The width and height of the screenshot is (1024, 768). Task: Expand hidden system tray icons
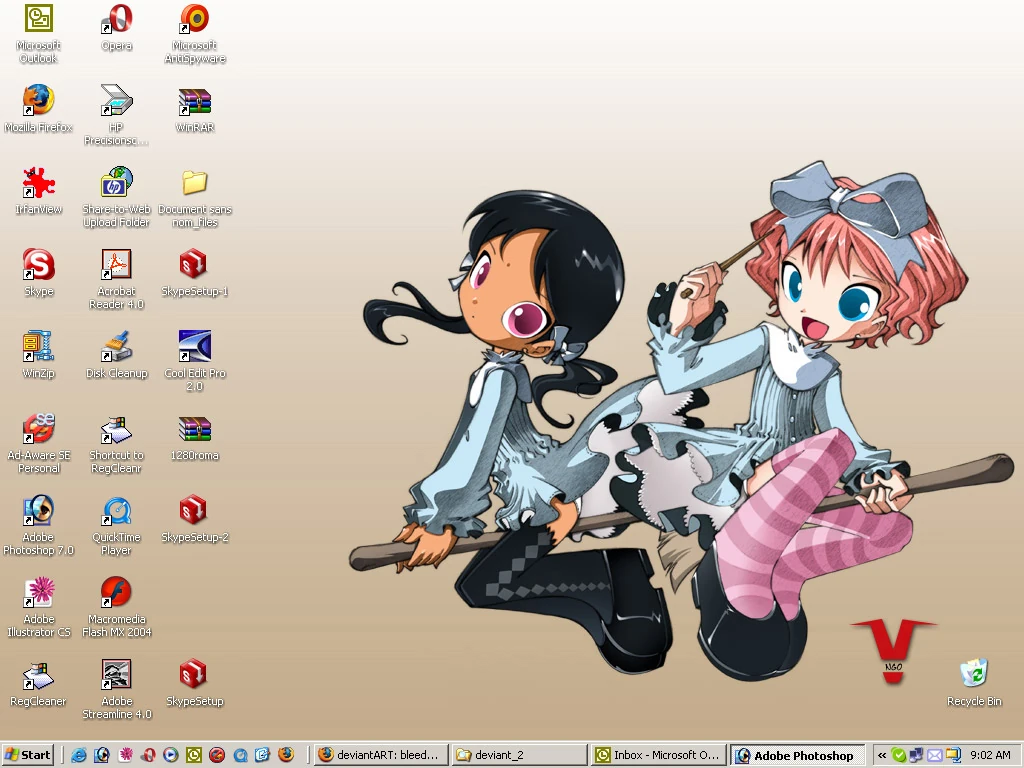click(882, 755)
